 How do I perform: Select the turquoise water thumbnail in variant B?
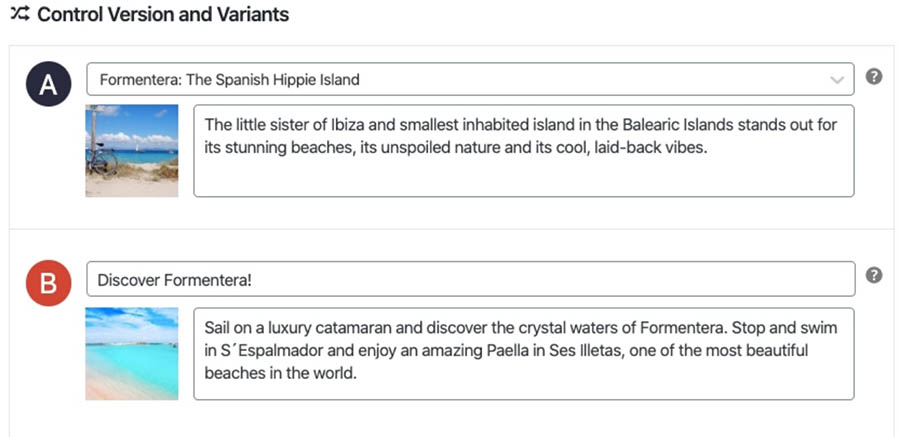132,353
